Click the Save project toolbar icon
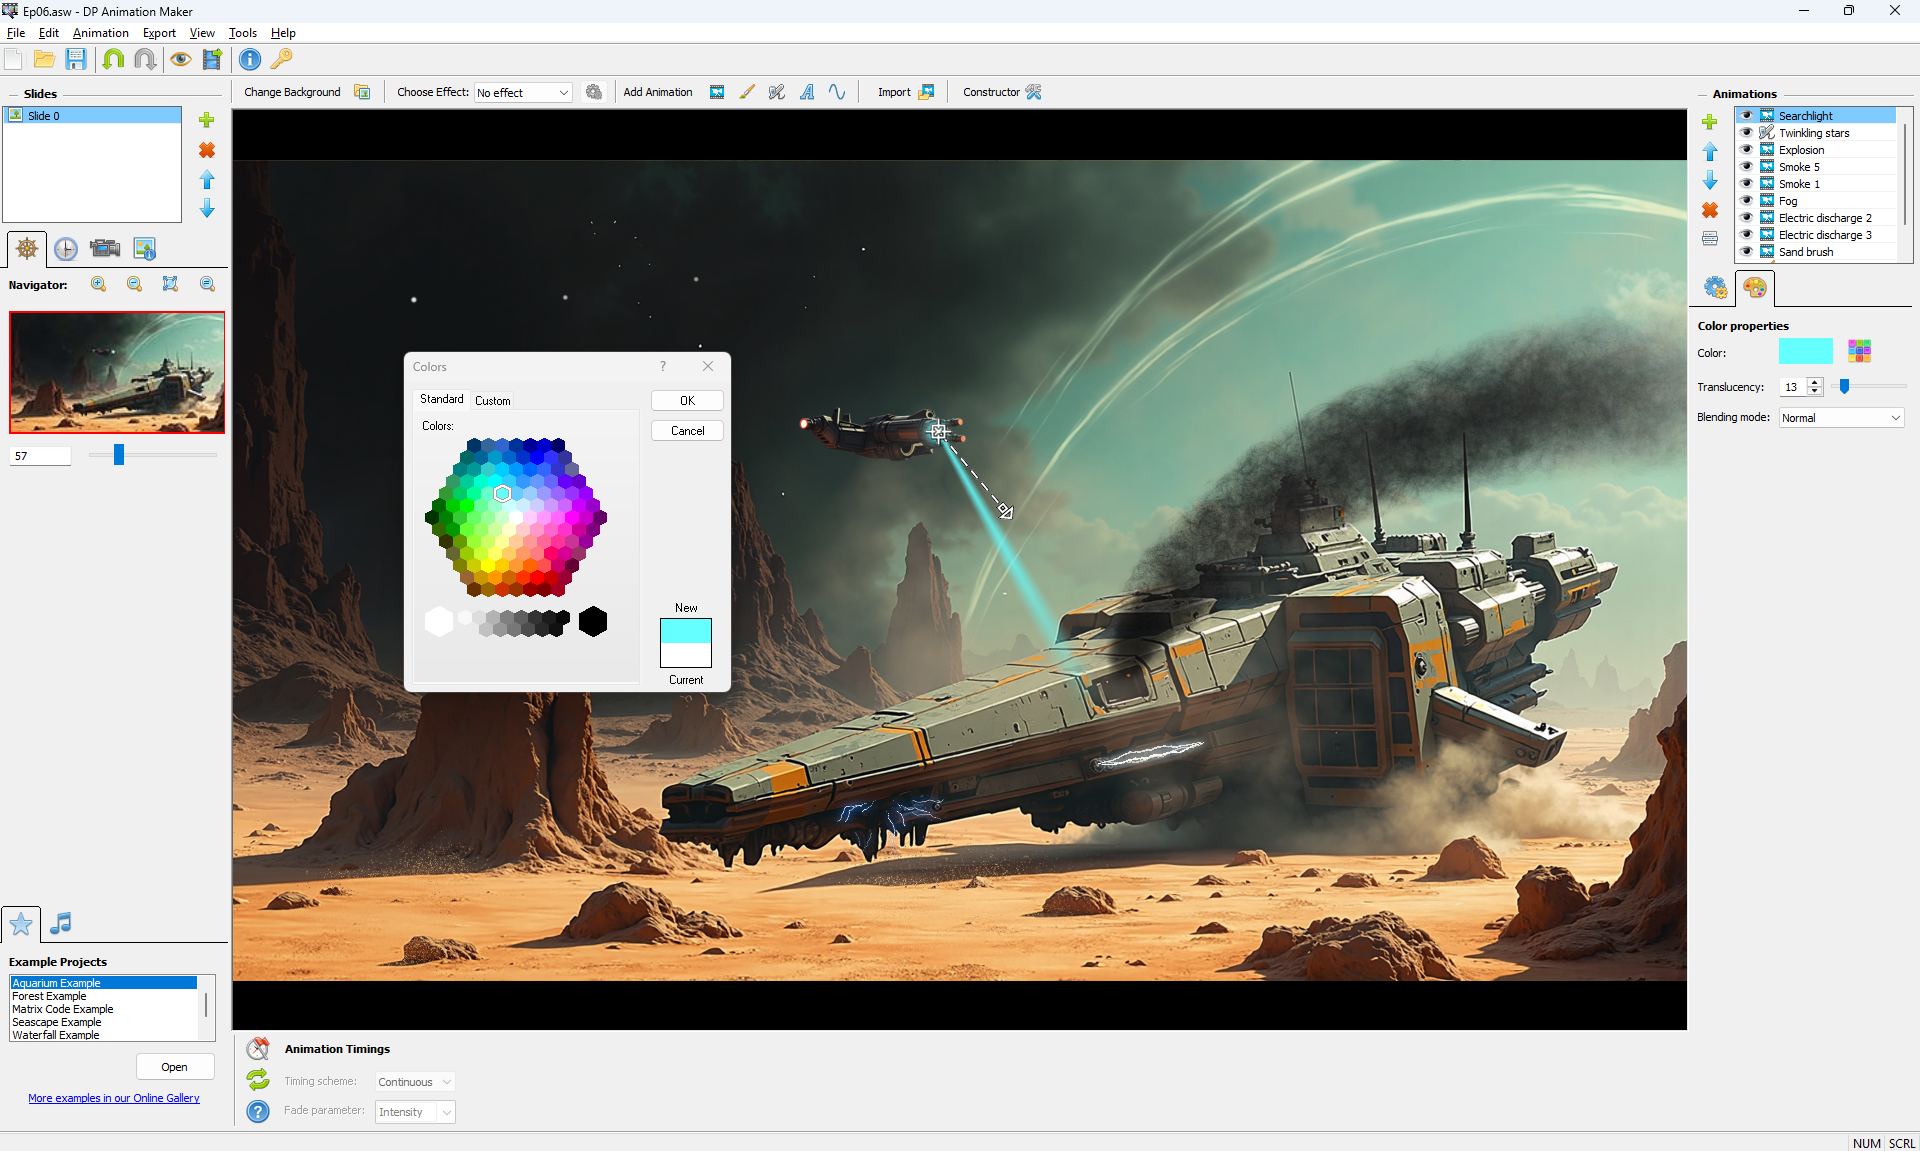 76,59
